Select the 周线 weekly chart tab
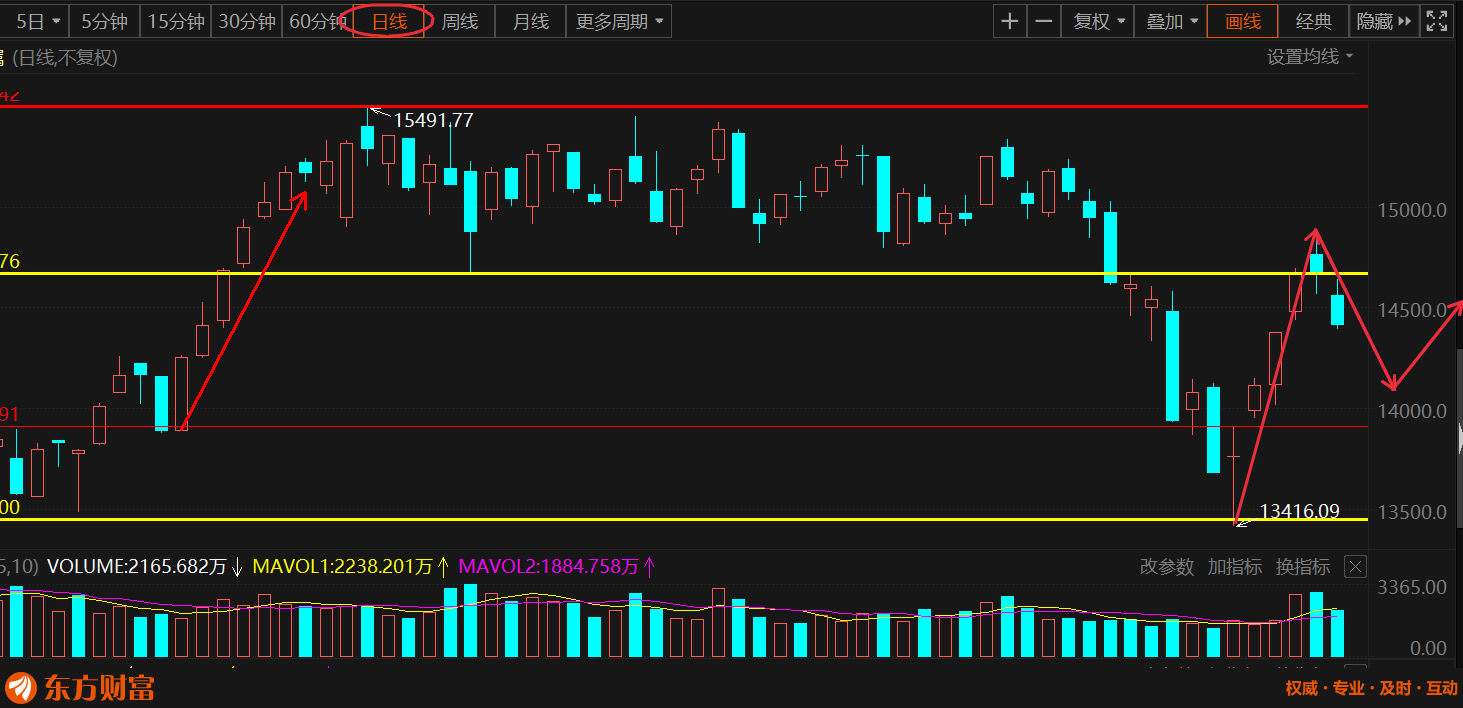The image size is (1463, 708). click(460, 21)
